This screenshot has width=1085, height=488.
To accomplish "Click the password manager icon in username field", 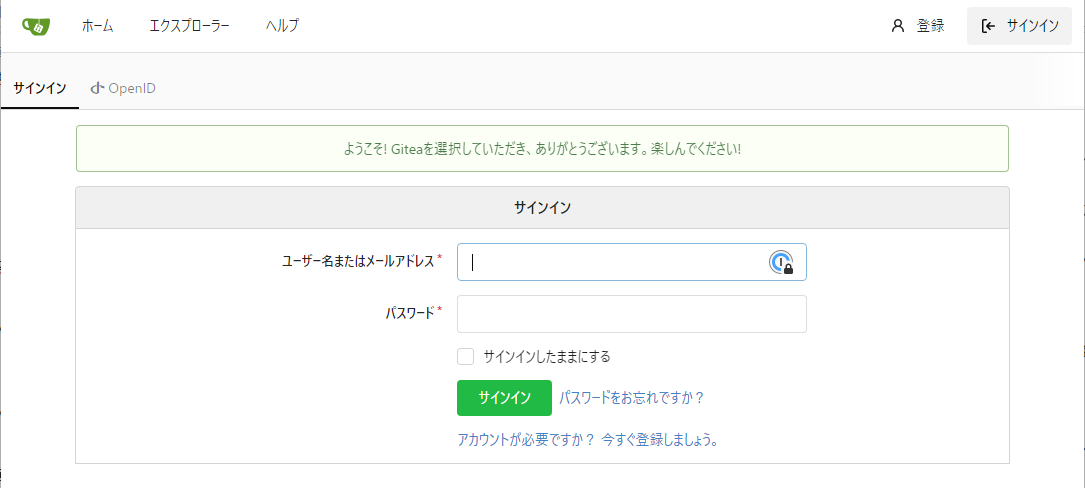I will (x=781, y=262).
